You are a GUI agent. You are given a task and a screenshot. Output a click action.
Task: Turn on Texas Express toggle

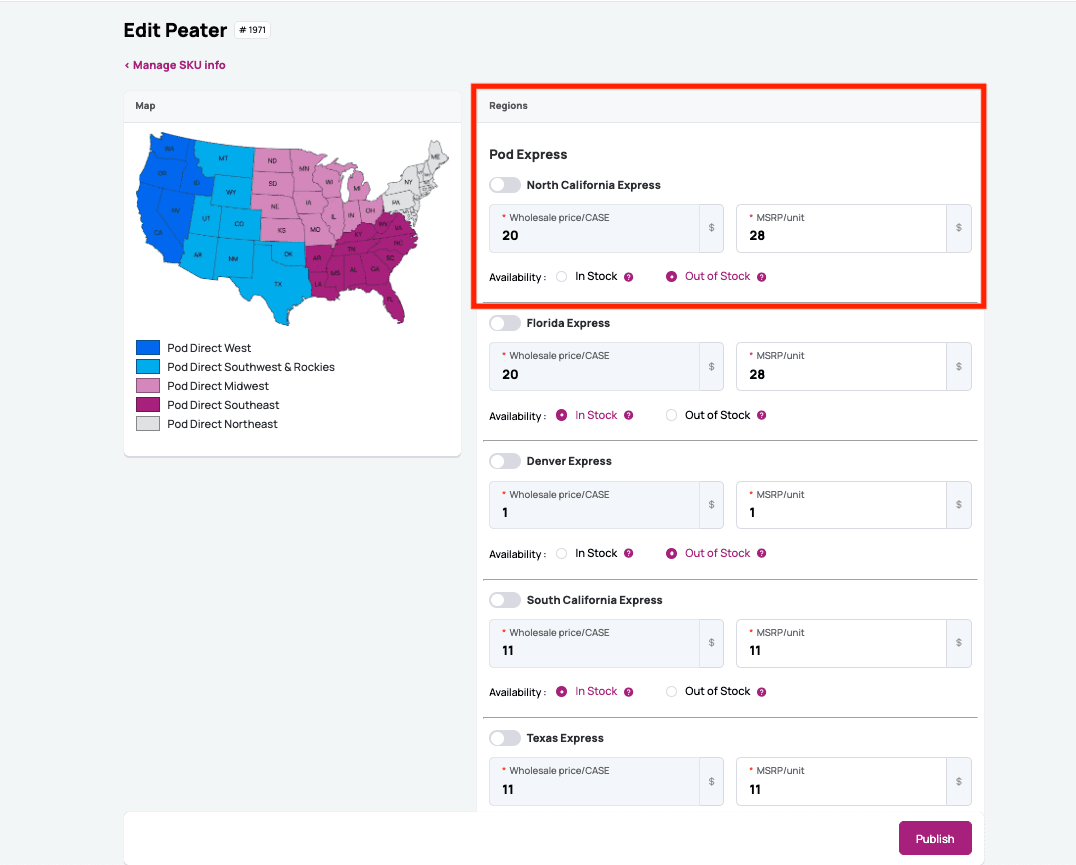(x=505, y=738)
